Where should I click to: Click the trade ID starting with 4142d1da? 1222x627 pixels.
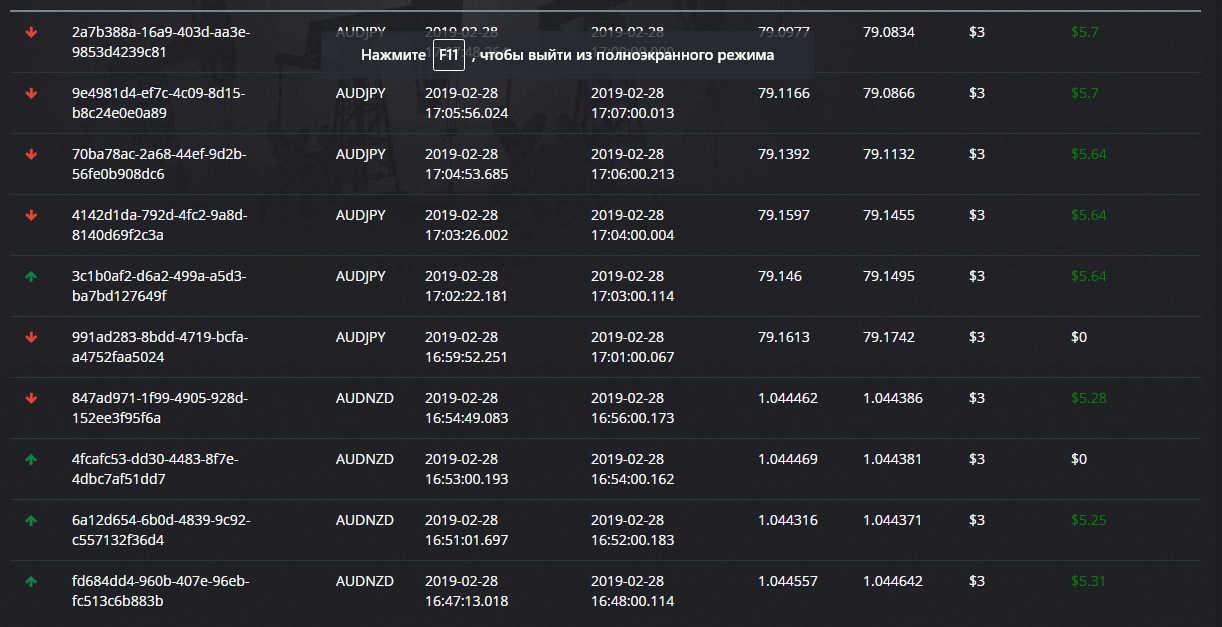(159, 225)
